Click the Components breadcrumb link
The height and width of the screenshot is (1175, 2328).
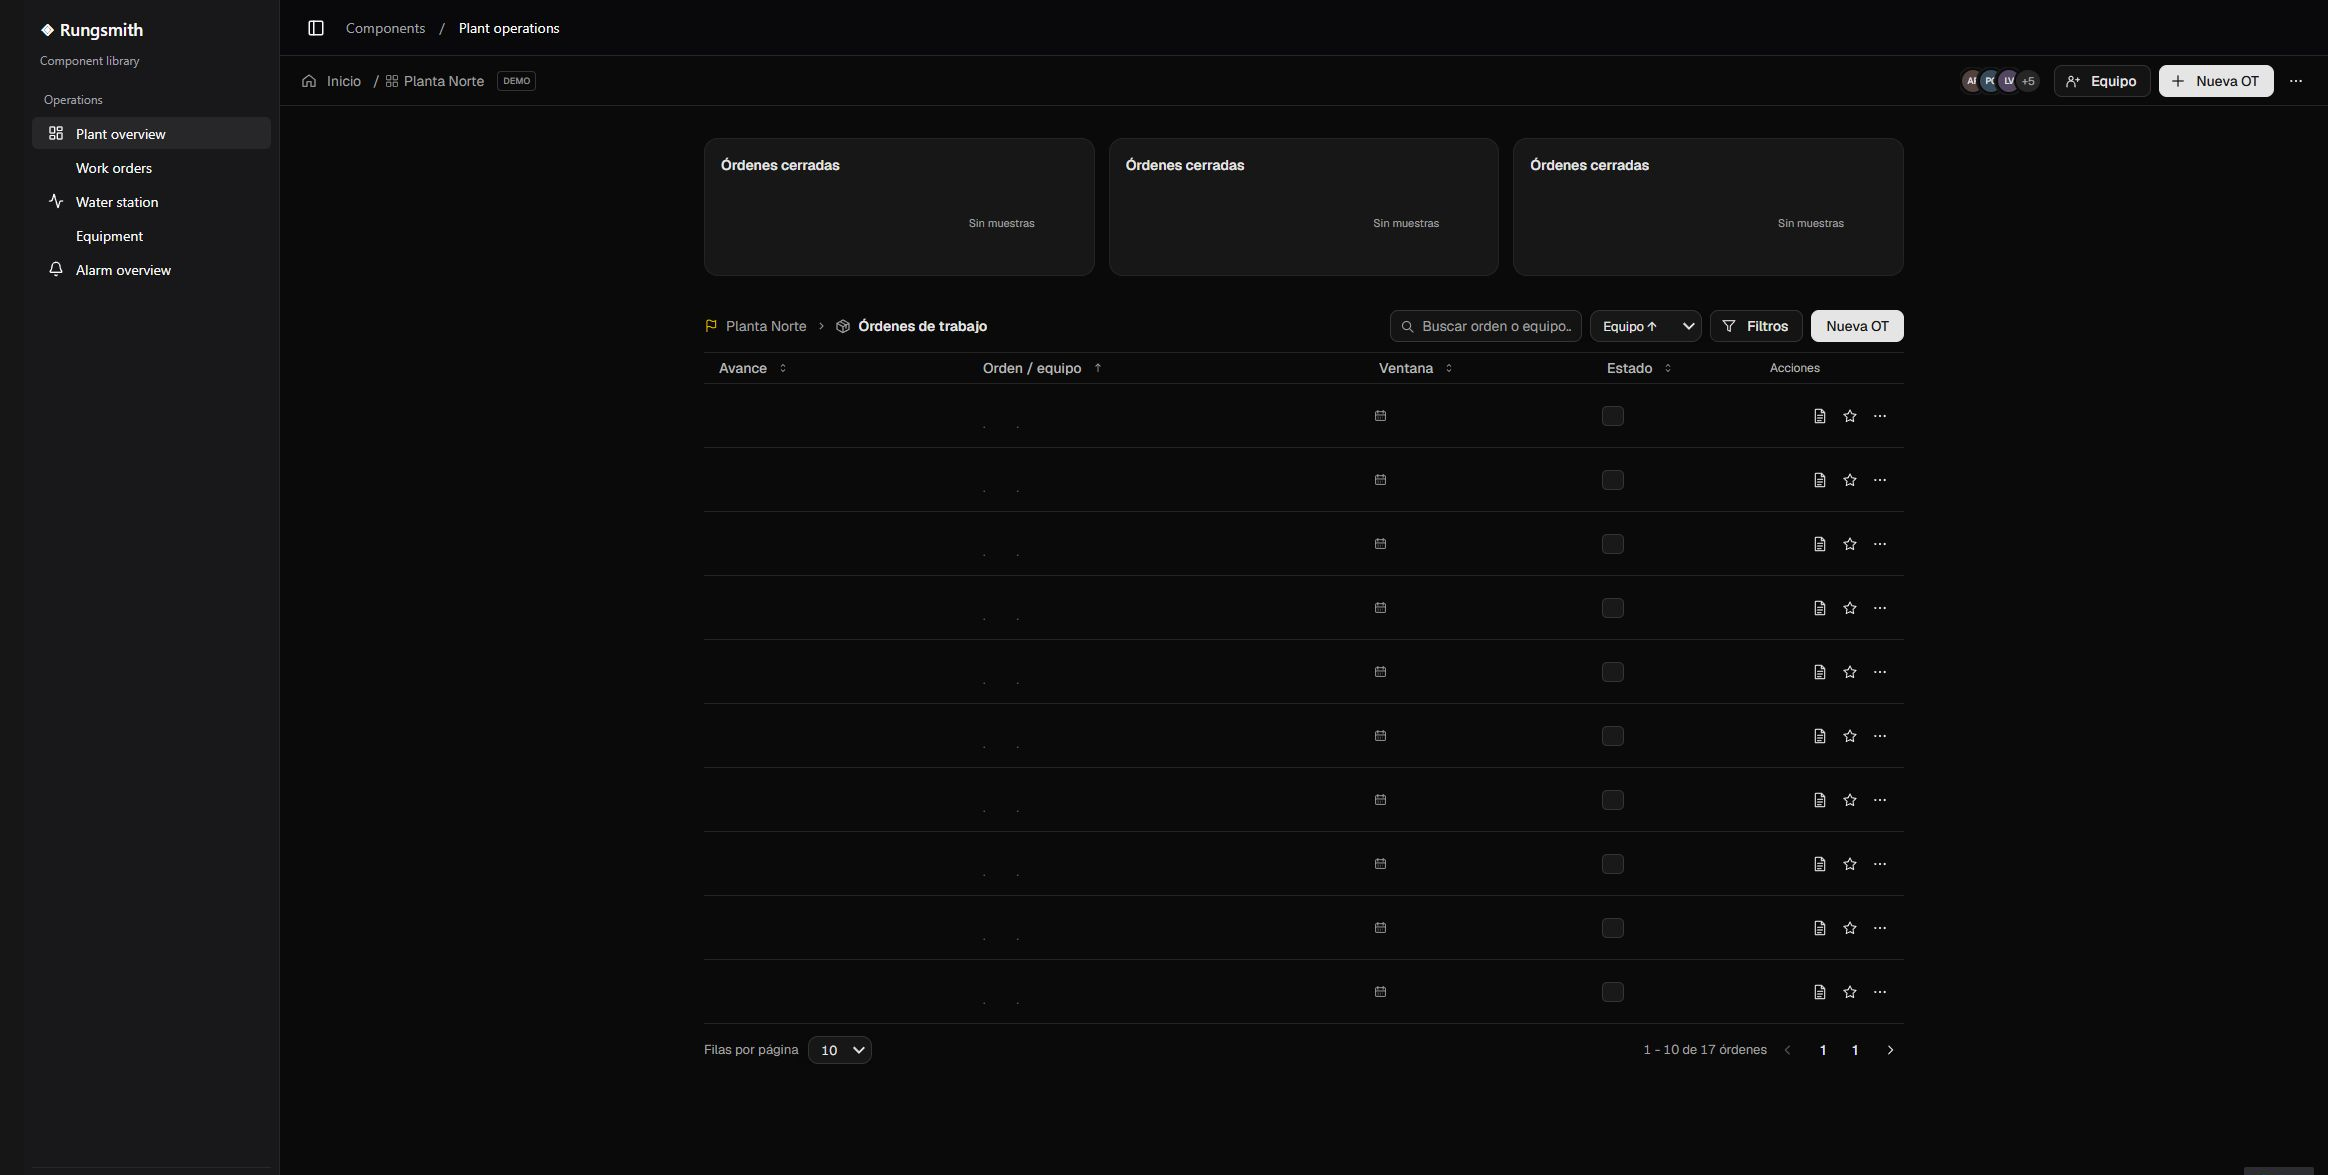tap(385, 28)
